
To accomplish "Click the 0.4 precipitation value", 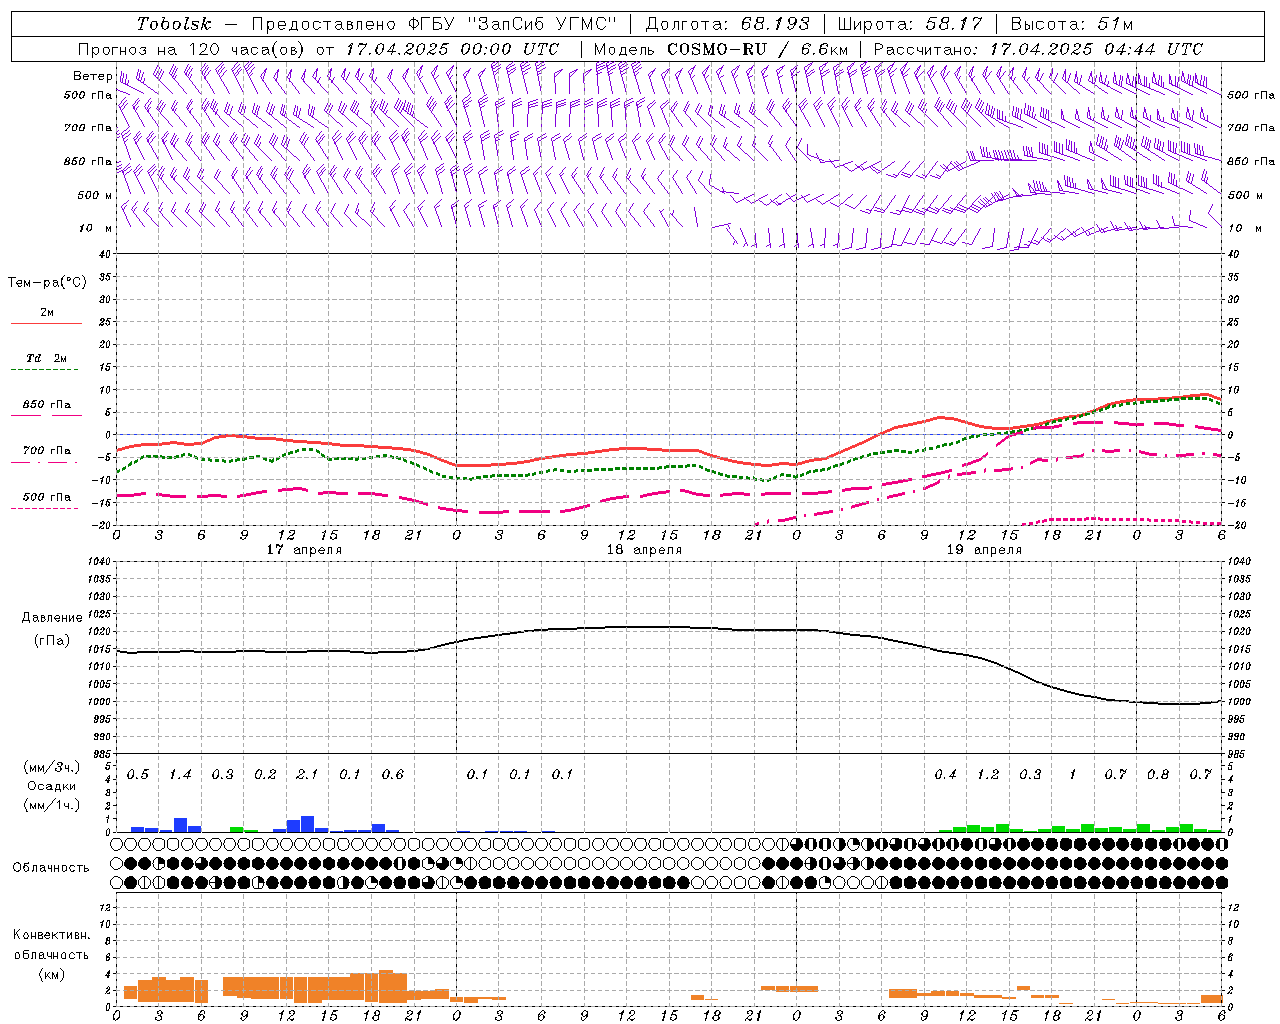I will pyautogui.click(x=945, y=775).
